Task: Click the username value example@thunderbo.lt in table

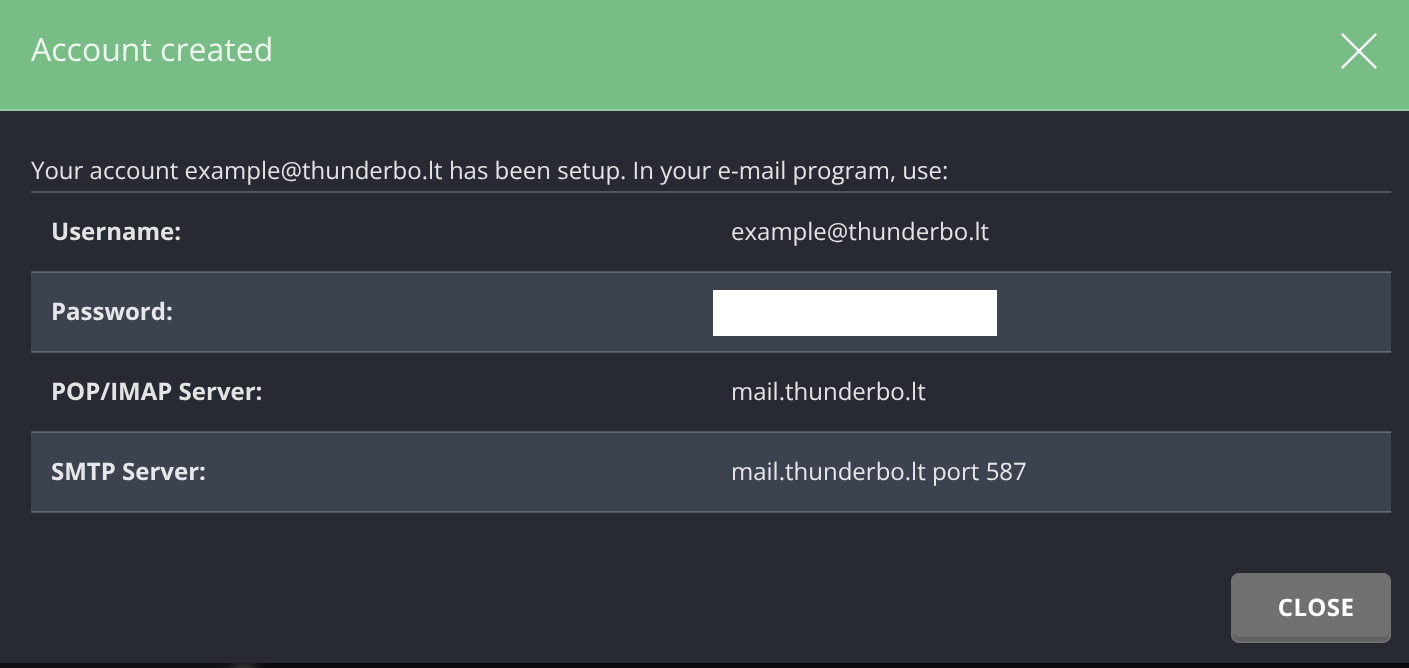Action: point(860,232)
